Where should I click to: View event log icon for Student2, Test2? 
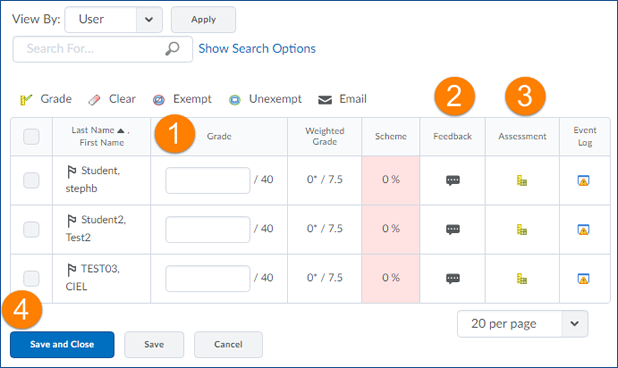pyautogui.click(x=583, y=229)
